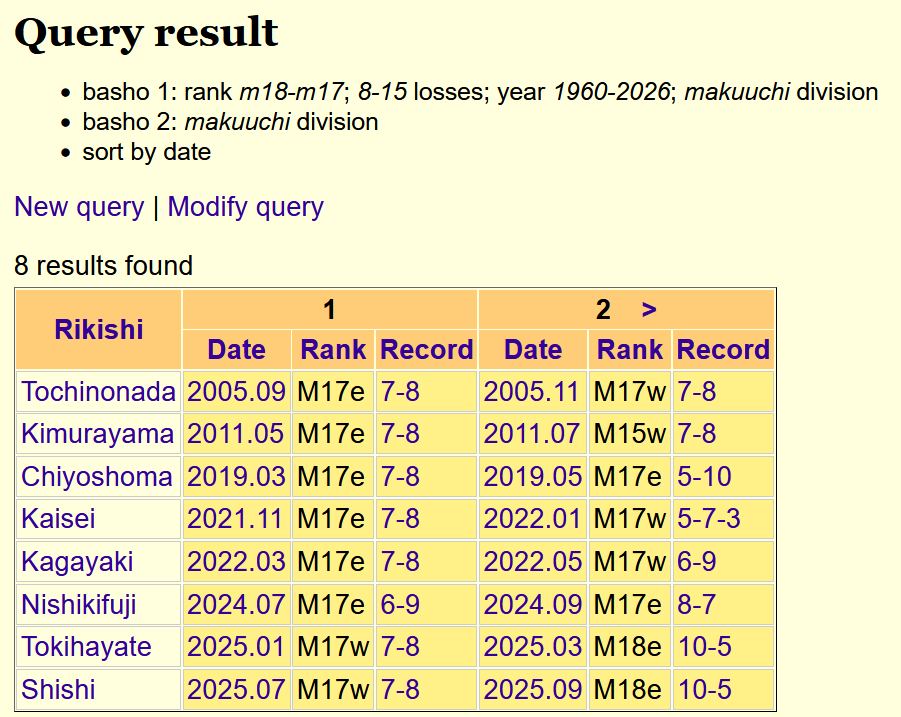This screenshot has height=717, width=901.
Task: View Shishi's 2025.07 7-8 record
Action: pos(400,690)
